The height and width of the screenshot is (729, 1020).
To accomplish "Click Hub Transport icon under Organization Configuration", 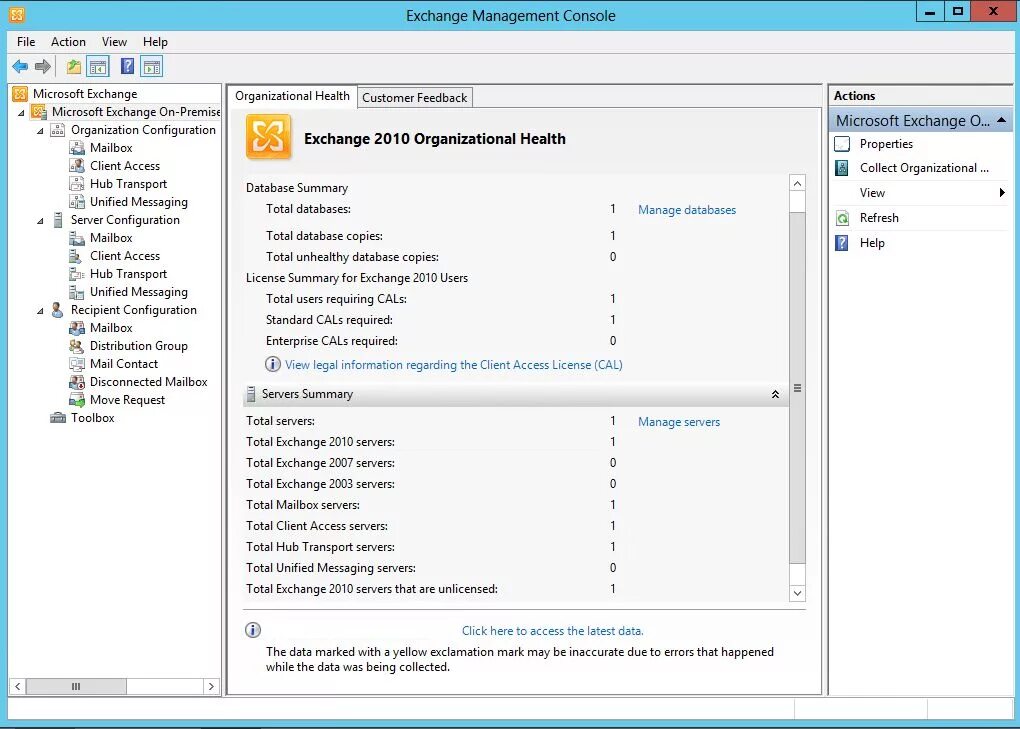I will (77, 184).
